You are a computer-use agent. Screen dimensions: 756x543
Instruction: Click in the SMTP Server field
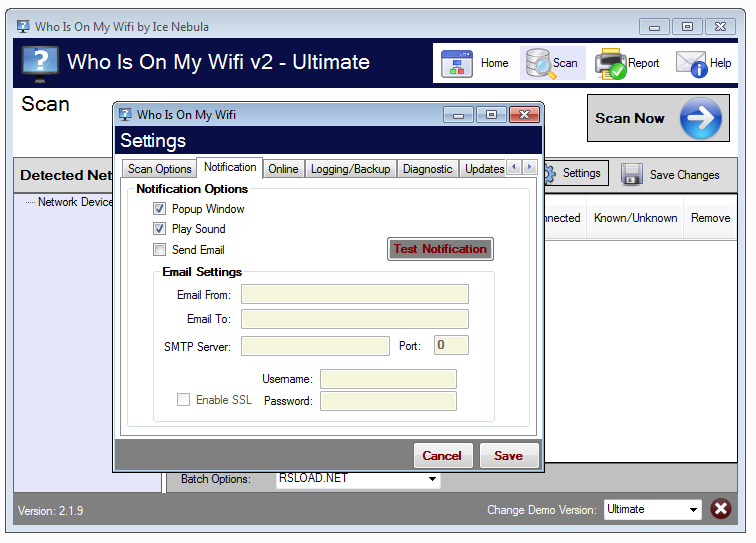(x=315, y=346)
